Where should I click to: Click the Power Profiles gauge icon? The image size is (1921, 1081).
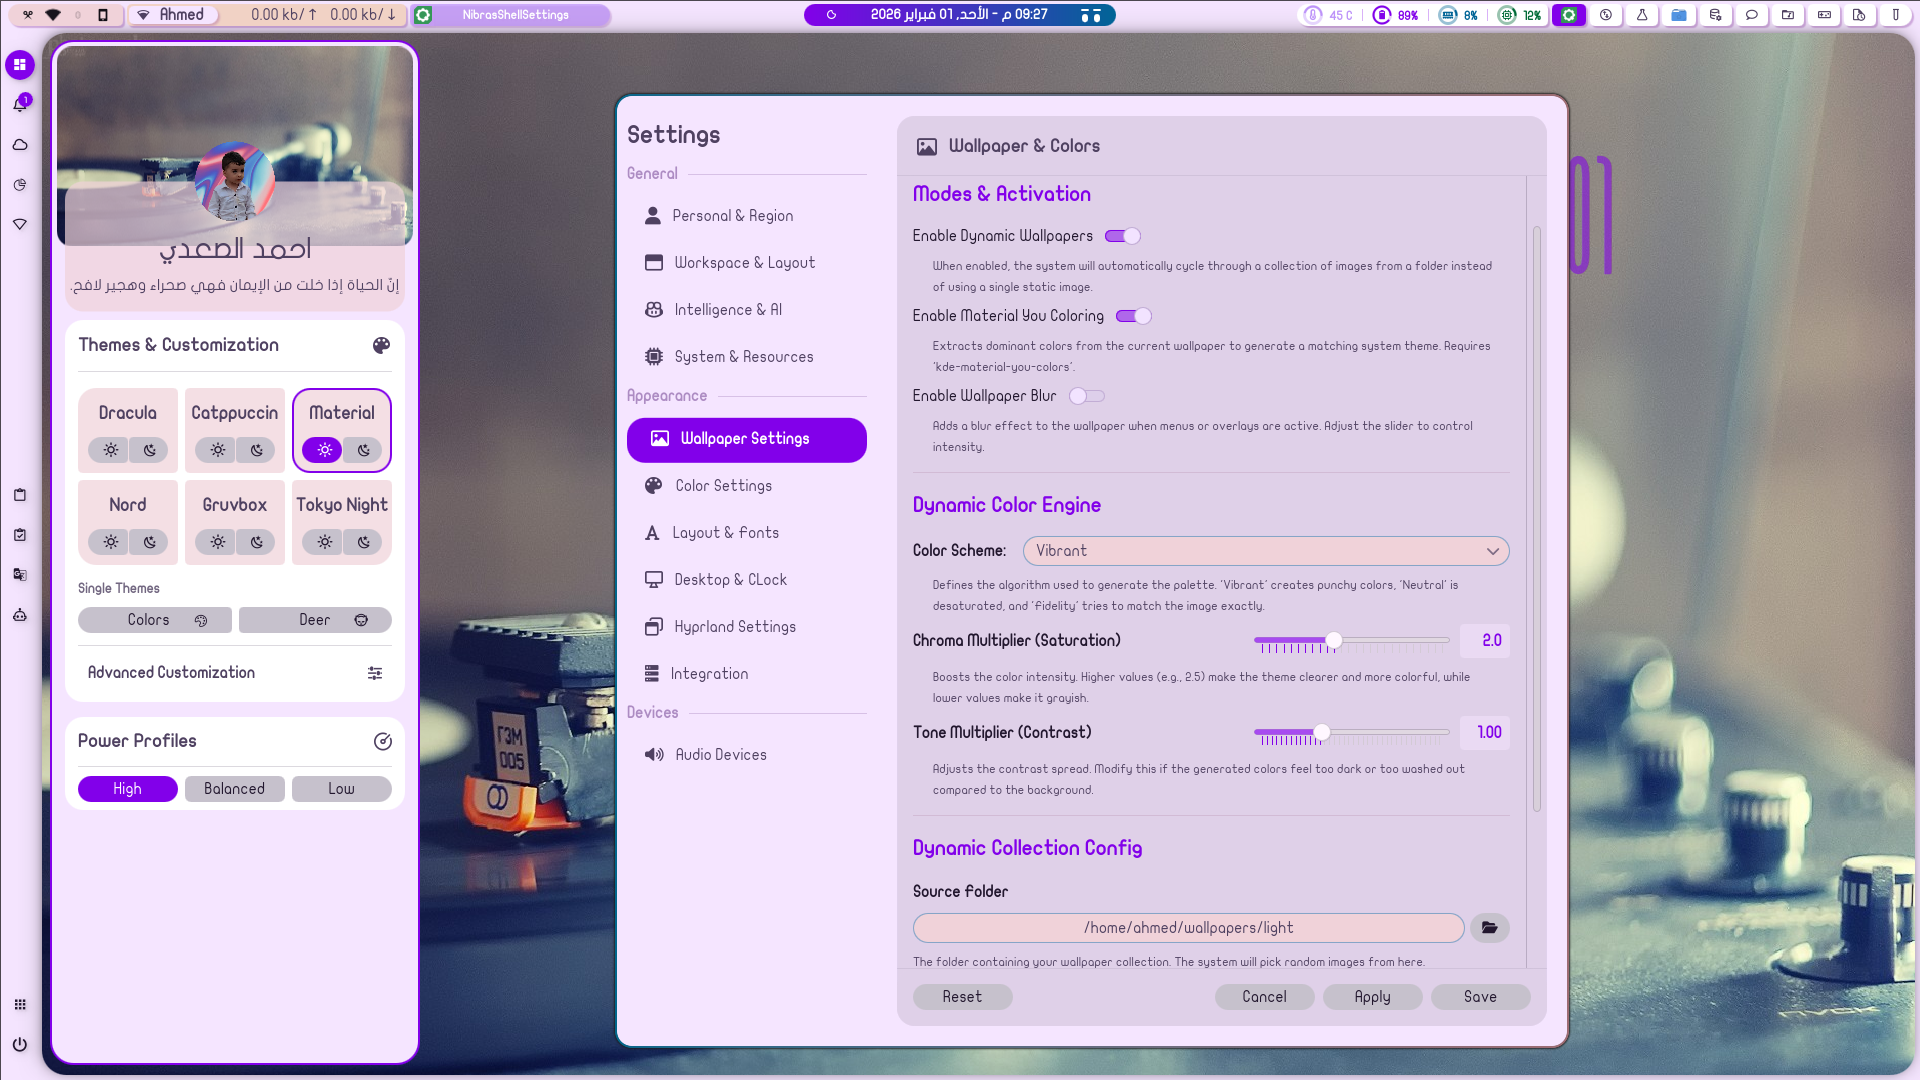[x=382, y=741]
